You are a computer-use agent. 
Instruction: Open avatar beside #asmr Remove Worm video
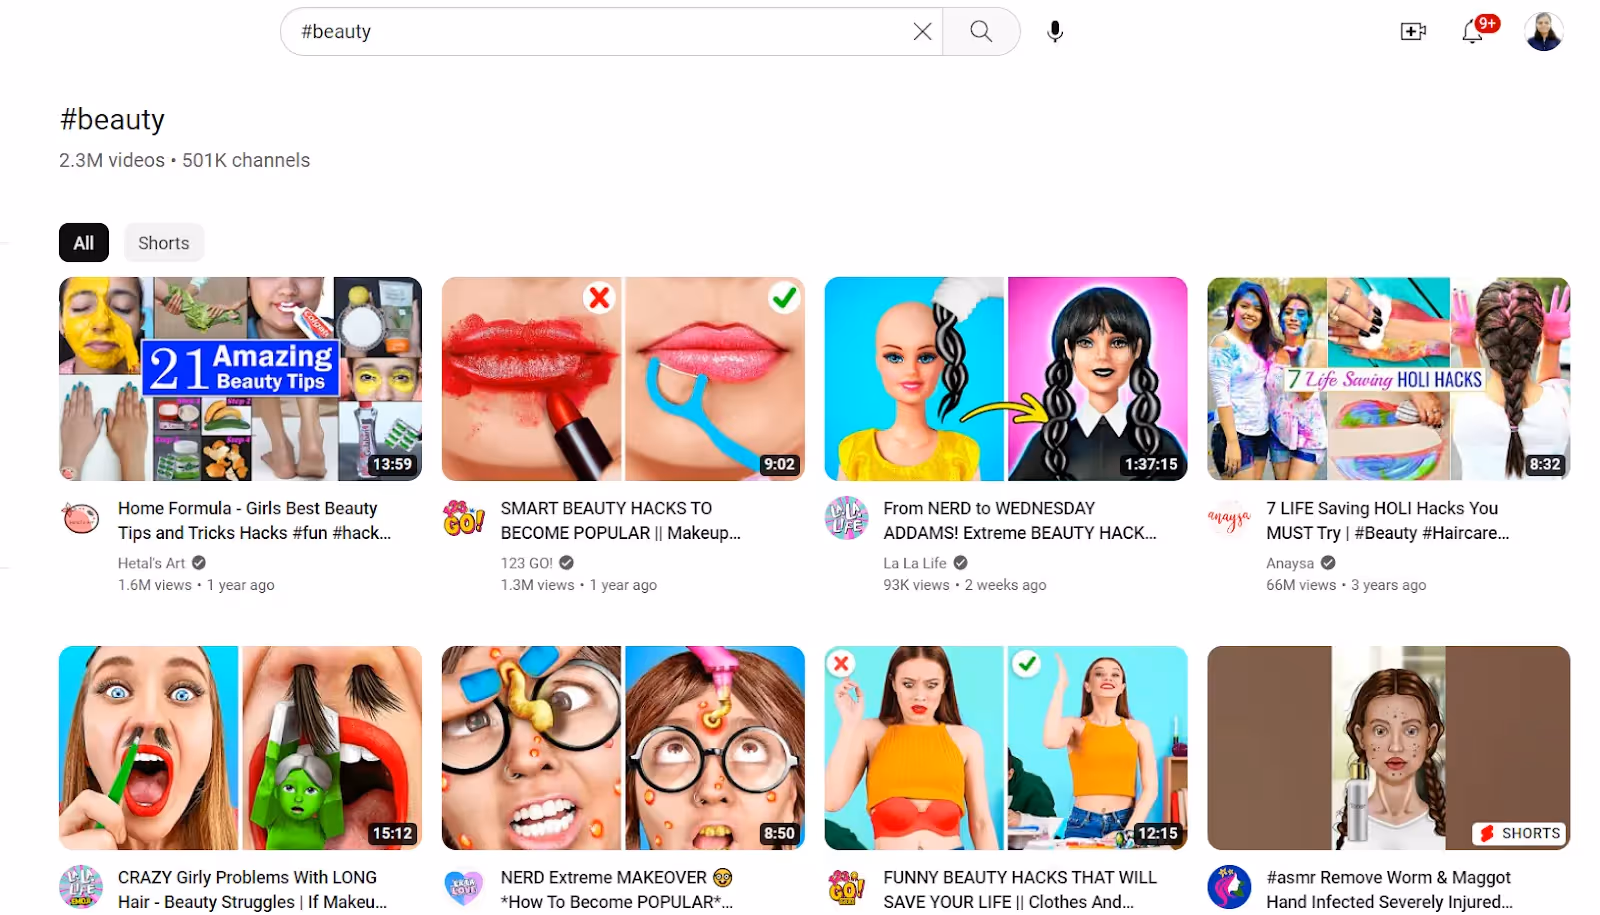pyautogui.click(x=1230, y=887)
